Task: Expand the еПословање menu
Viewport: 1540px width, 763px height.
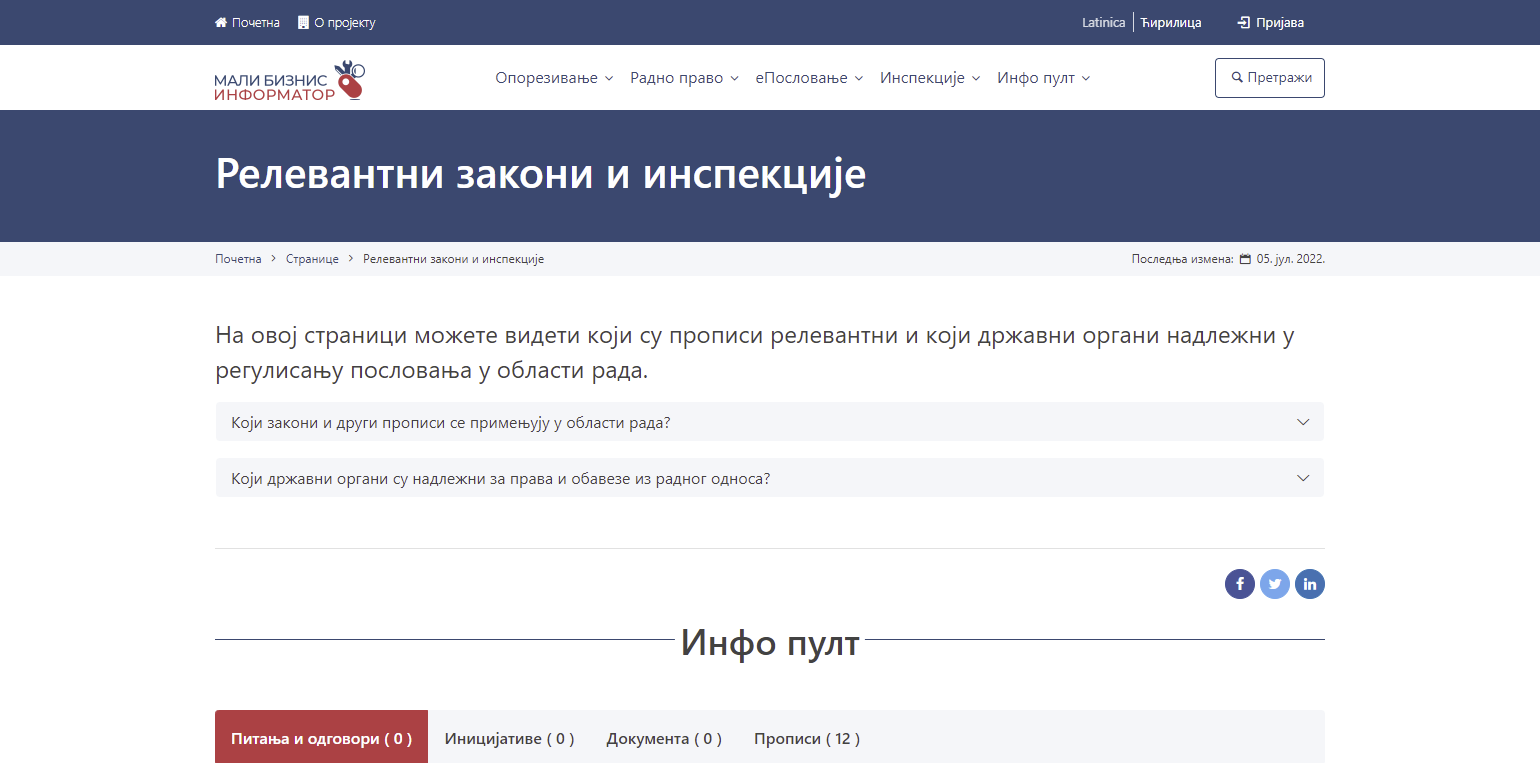Action: [x=809, y=78]
